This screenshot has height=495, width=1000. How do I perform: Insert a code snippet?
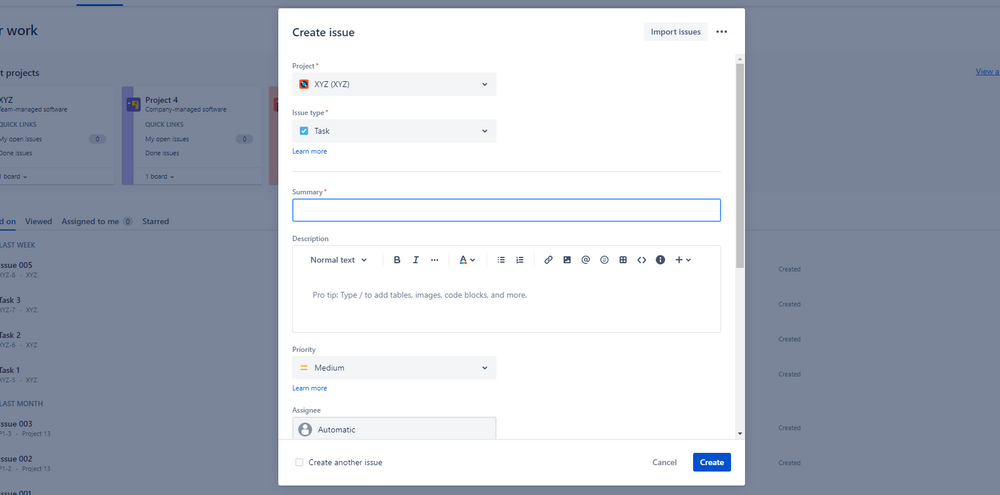coord(642,260)
